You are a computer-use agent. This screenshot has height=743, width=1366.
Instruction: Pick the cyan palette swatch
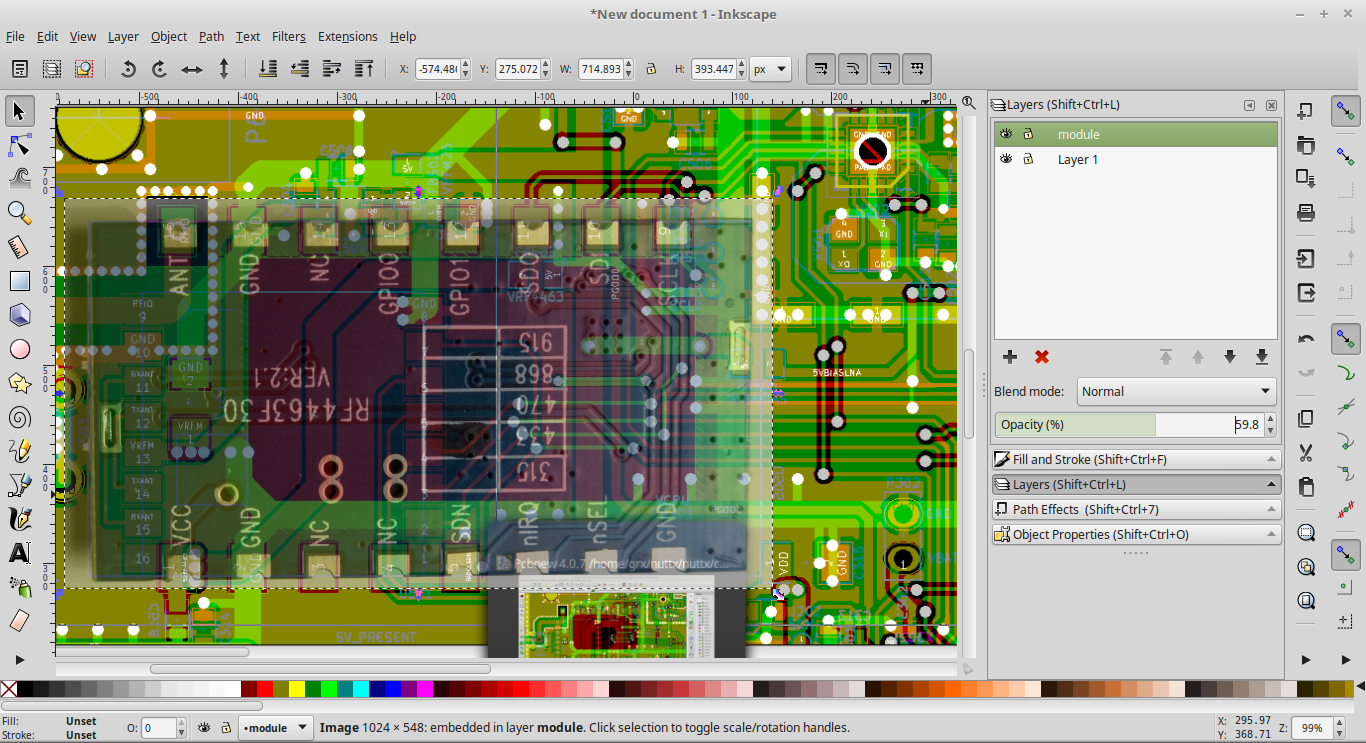tap(361, 689)
